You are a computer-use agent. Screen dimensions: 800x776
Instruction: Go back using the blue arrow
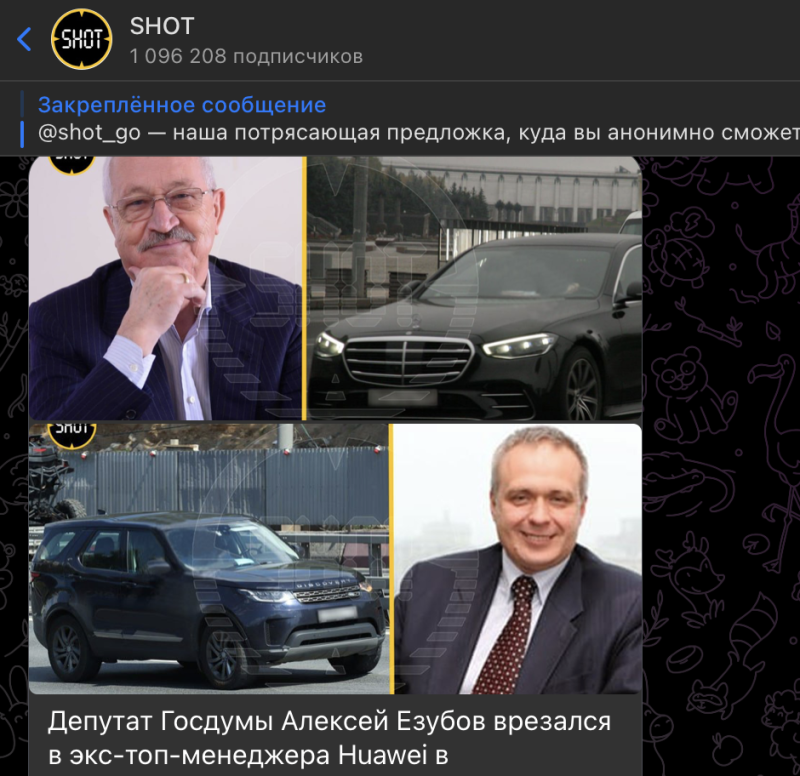[24, 39]
